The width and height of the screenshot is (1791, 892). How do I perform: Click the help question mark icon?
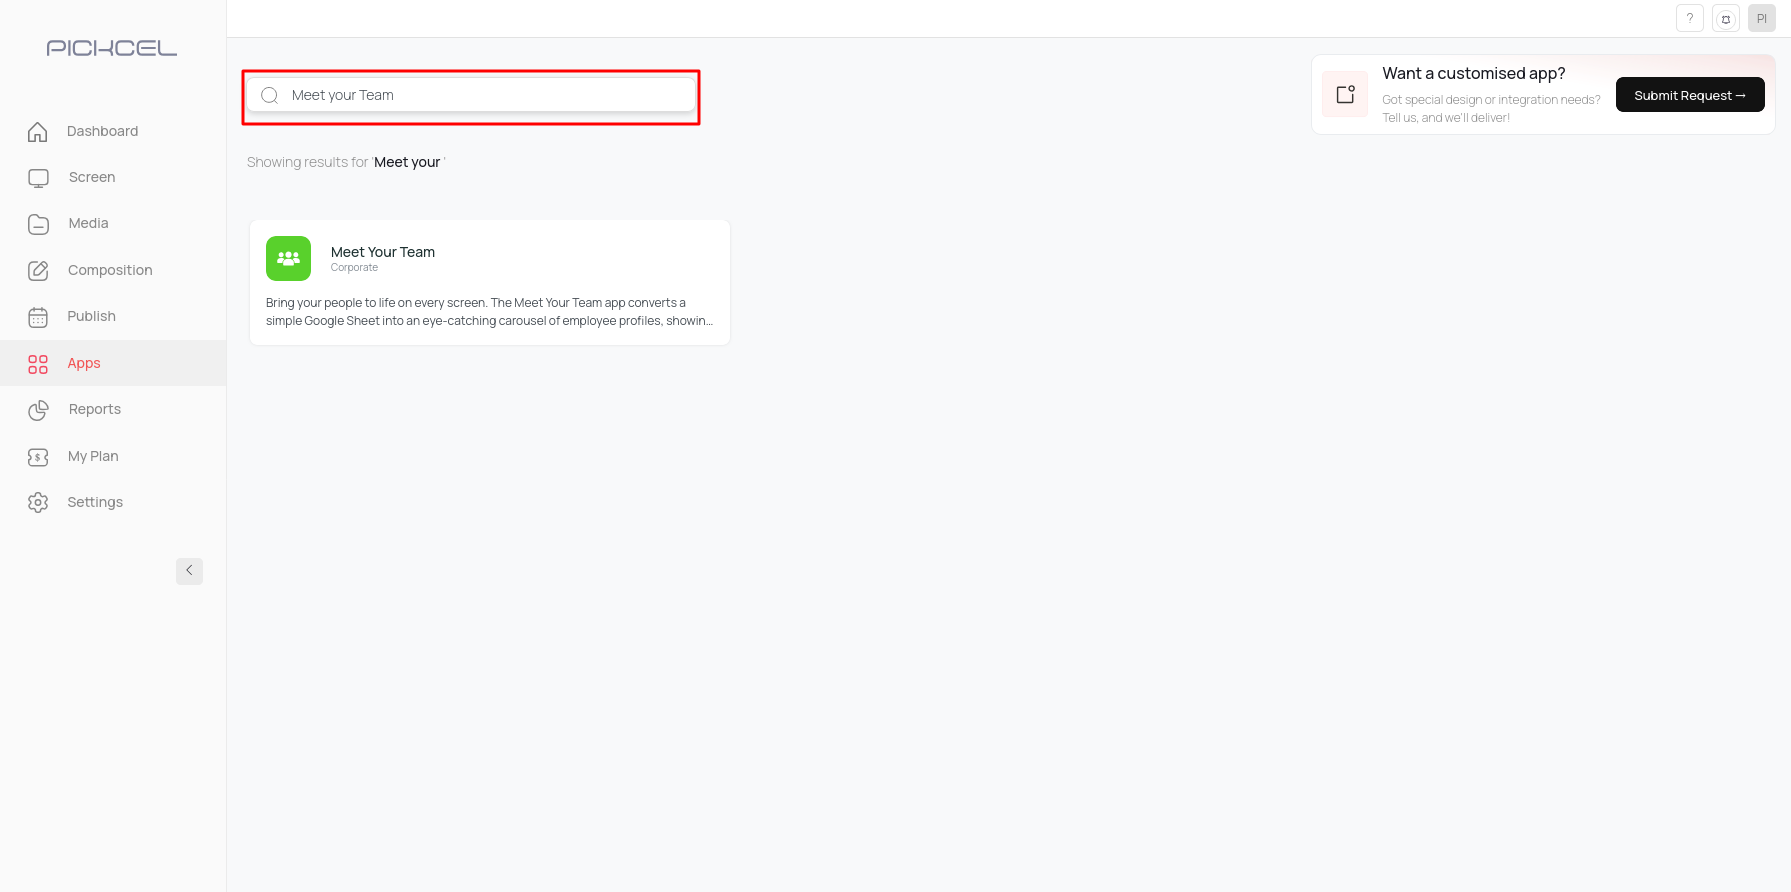(1690, 18)
